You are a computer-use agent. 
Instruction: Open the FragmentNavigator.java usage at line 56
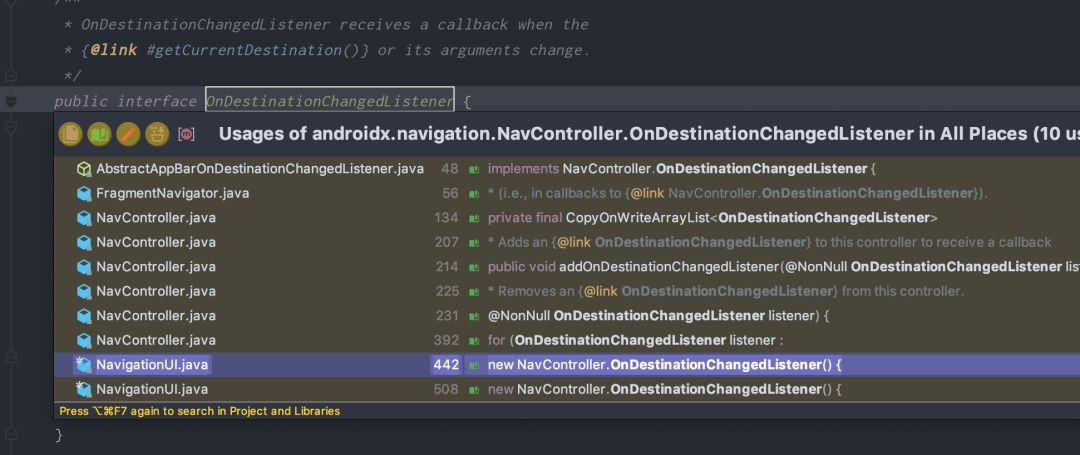566,193
